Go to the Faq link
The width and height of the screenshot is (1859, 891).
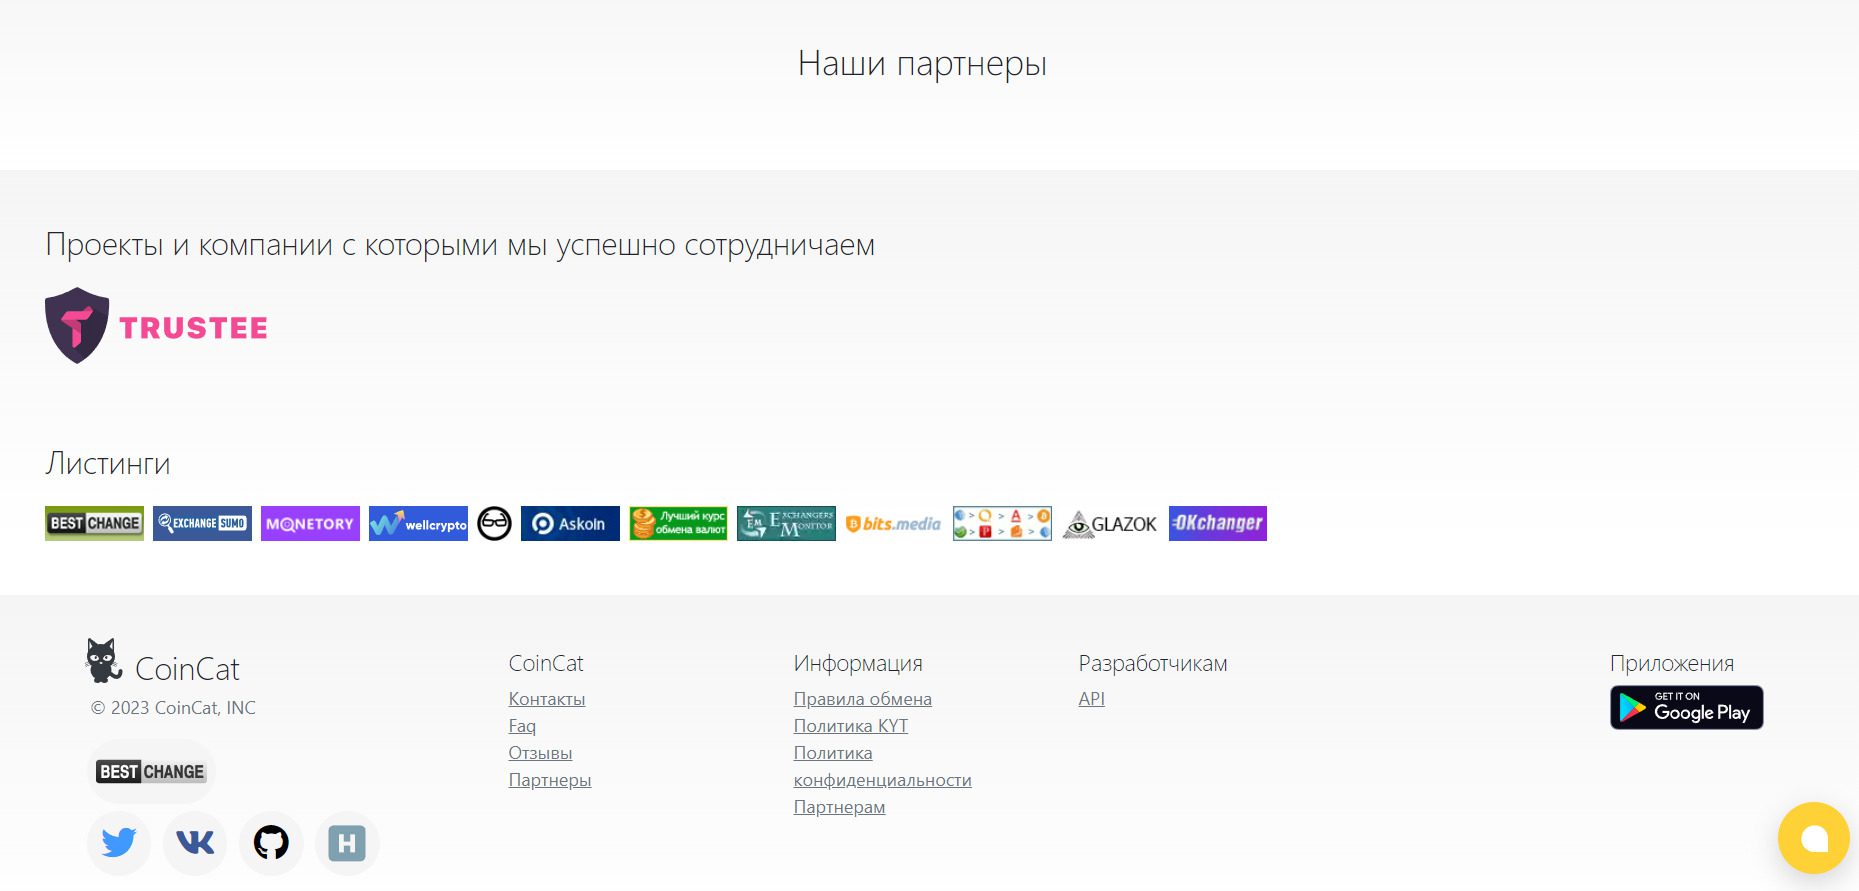pyautogui.click(x=522, y=726)
